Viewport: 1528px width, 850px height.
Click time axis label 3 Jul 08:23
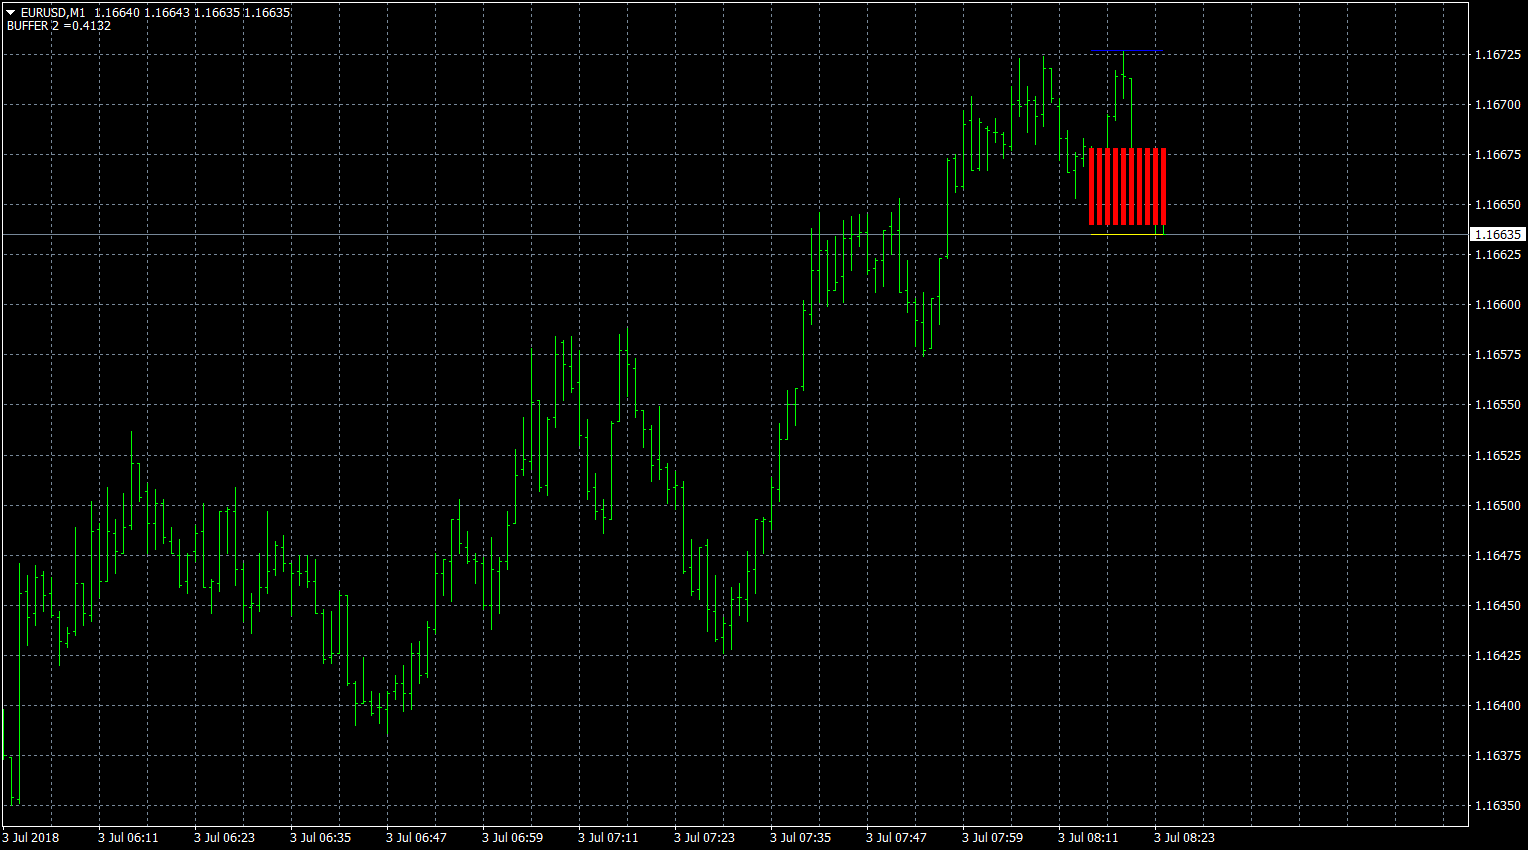[x=1184, y=838]
